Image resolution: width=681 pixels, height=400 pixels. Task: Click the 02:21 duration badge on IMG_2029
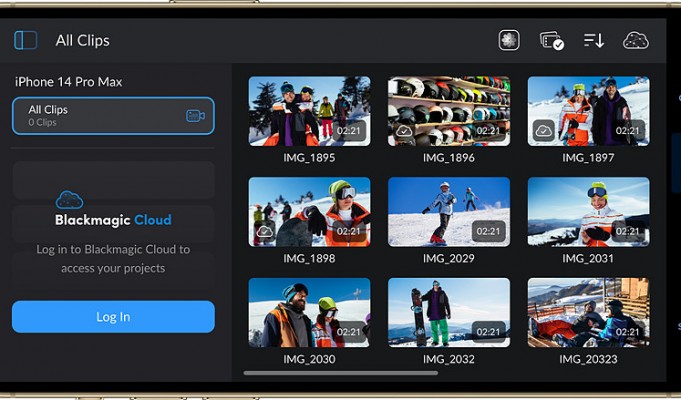coord(489,231)
